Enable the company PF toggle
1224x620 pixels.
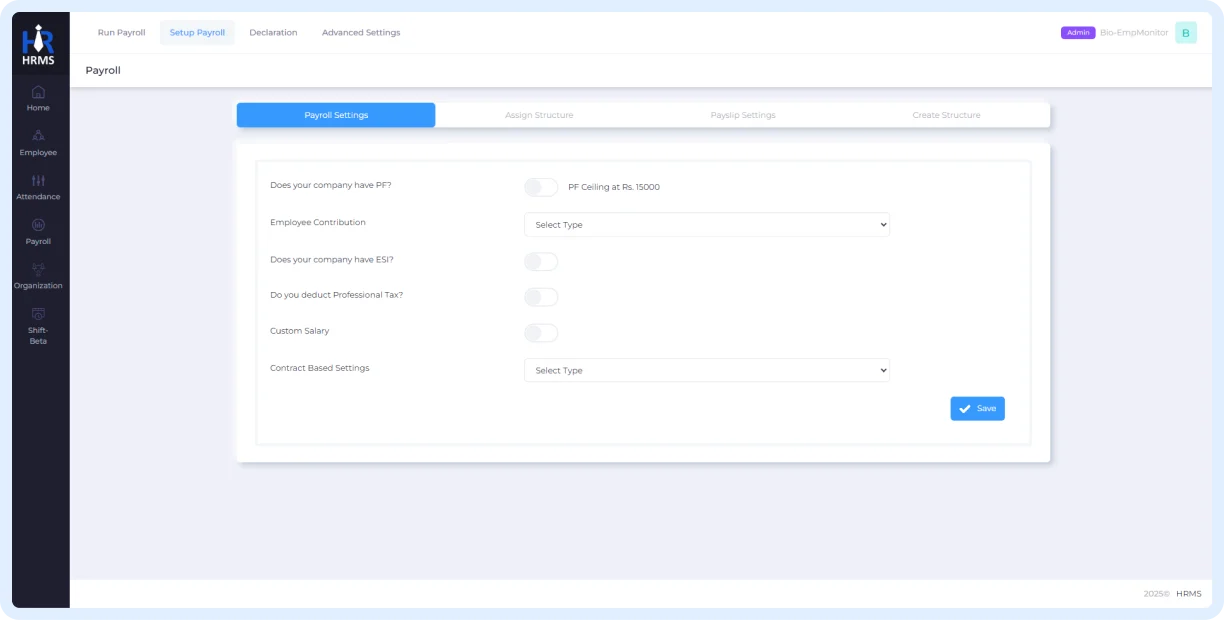(541, 187)
